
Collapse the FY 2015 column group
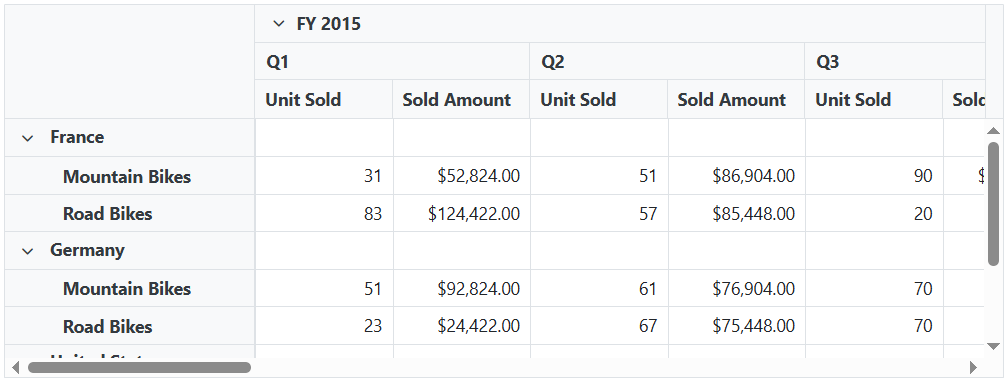(x=278, y=24)
